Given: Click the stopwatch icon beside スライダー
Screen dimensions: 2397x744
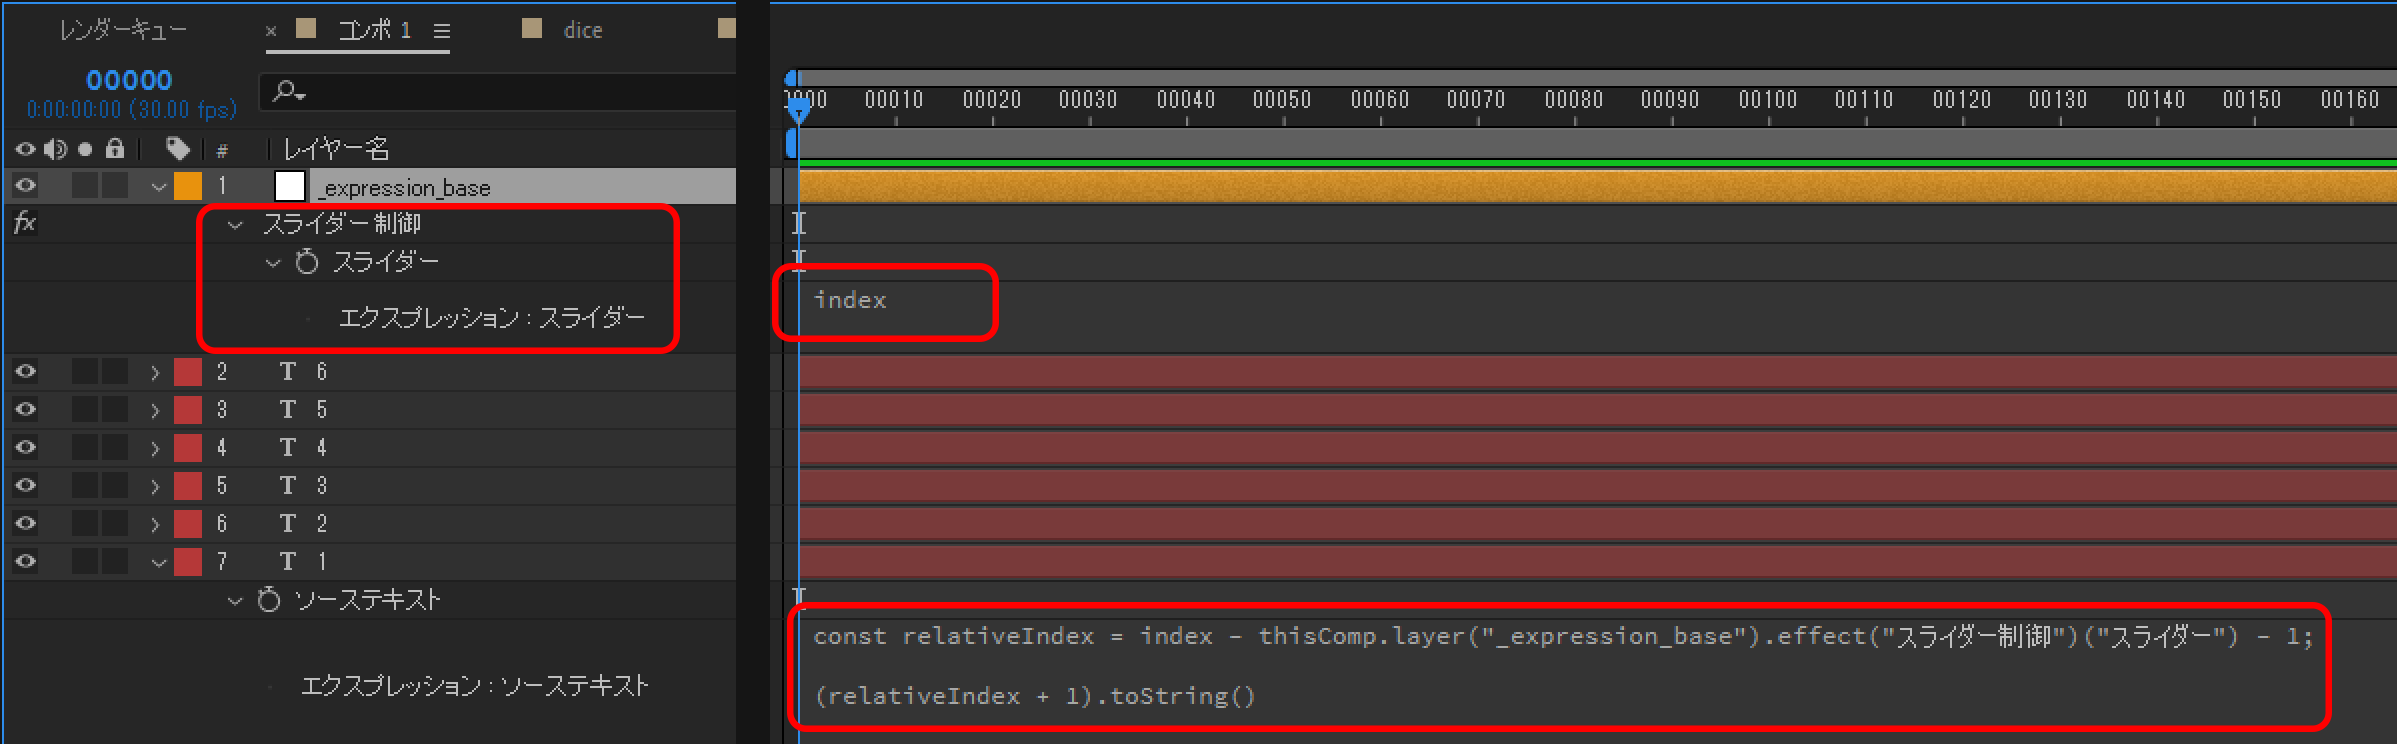Looking at the screenshot, I should [x=307, y=262].
